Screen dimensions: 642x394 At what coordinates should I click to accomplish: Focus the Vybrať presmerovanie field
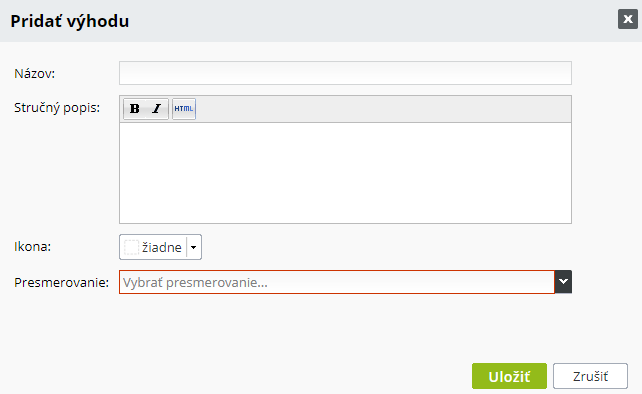(x=337, y=282)
